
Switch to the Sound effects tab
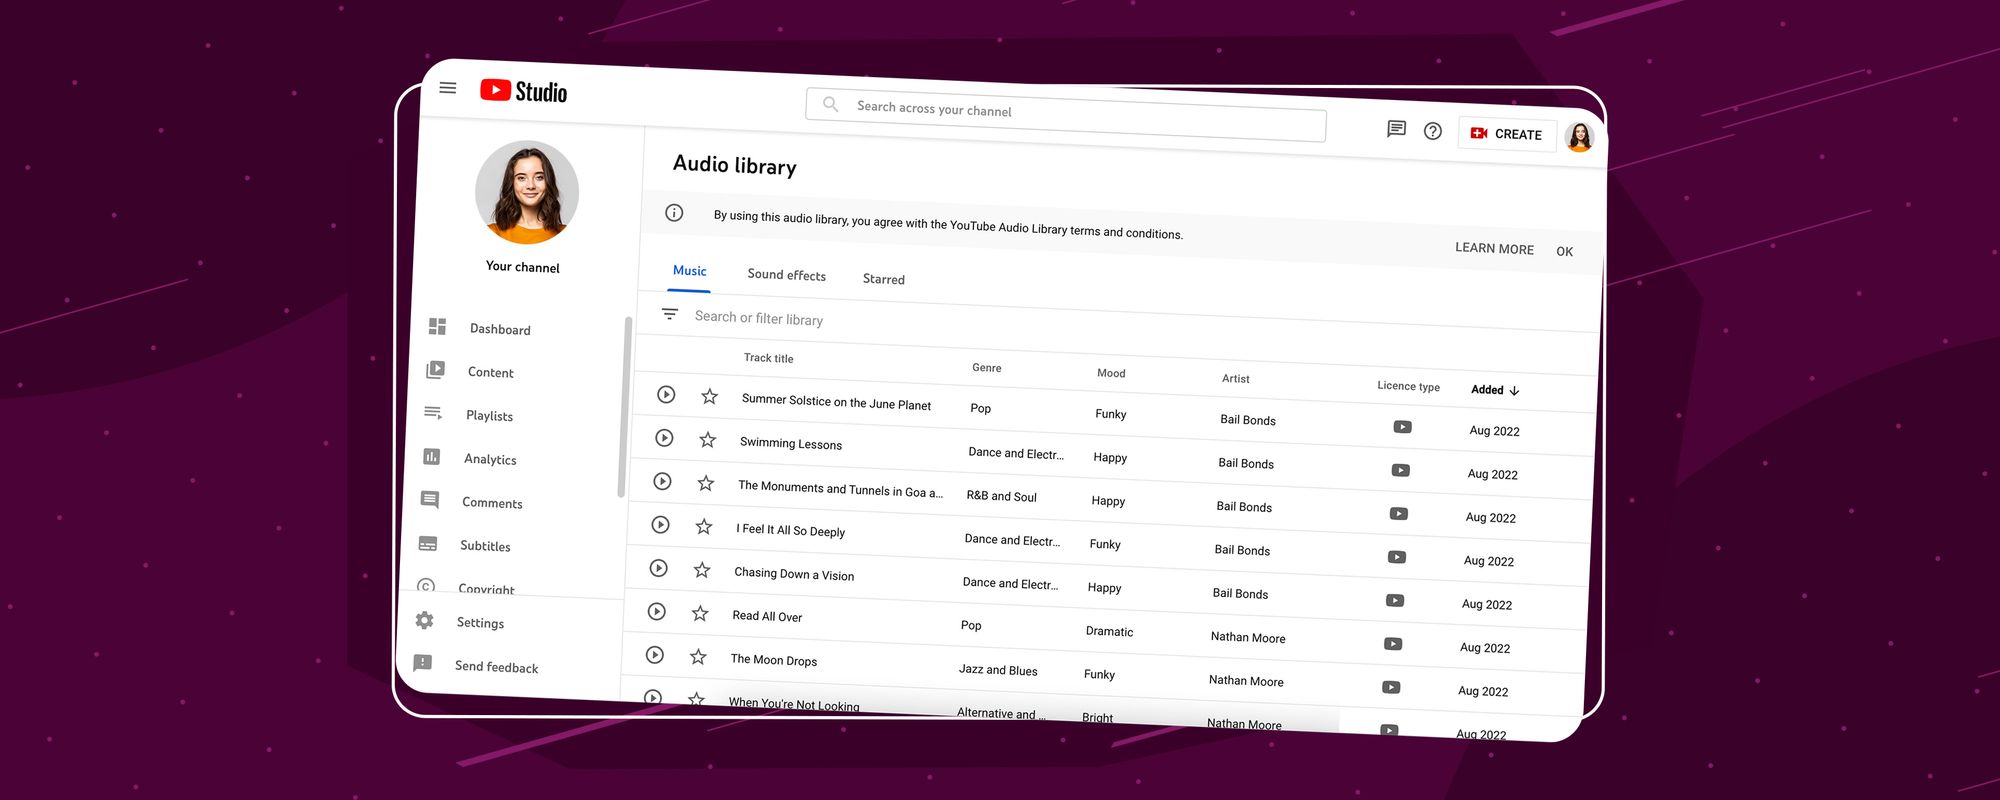point(786,275)
